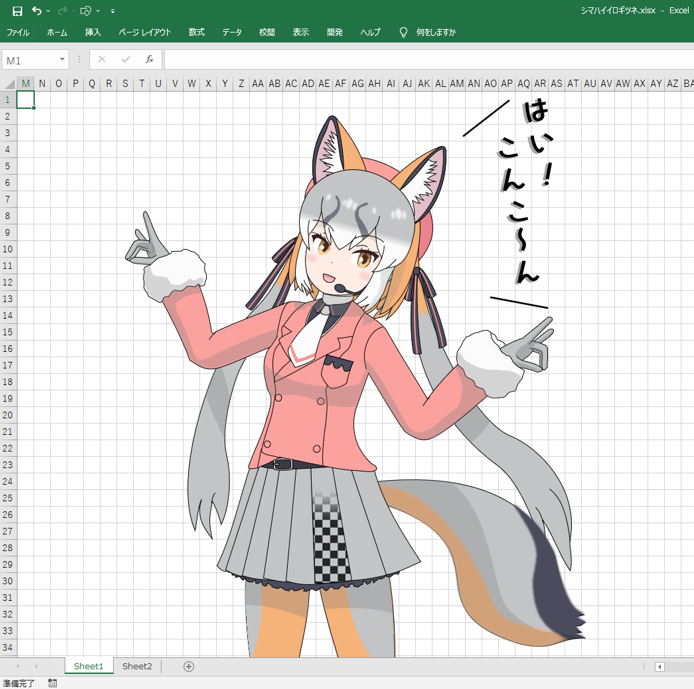Click inside the formula bar input
This screenshot has height=689, width=694.
[429, 60]
